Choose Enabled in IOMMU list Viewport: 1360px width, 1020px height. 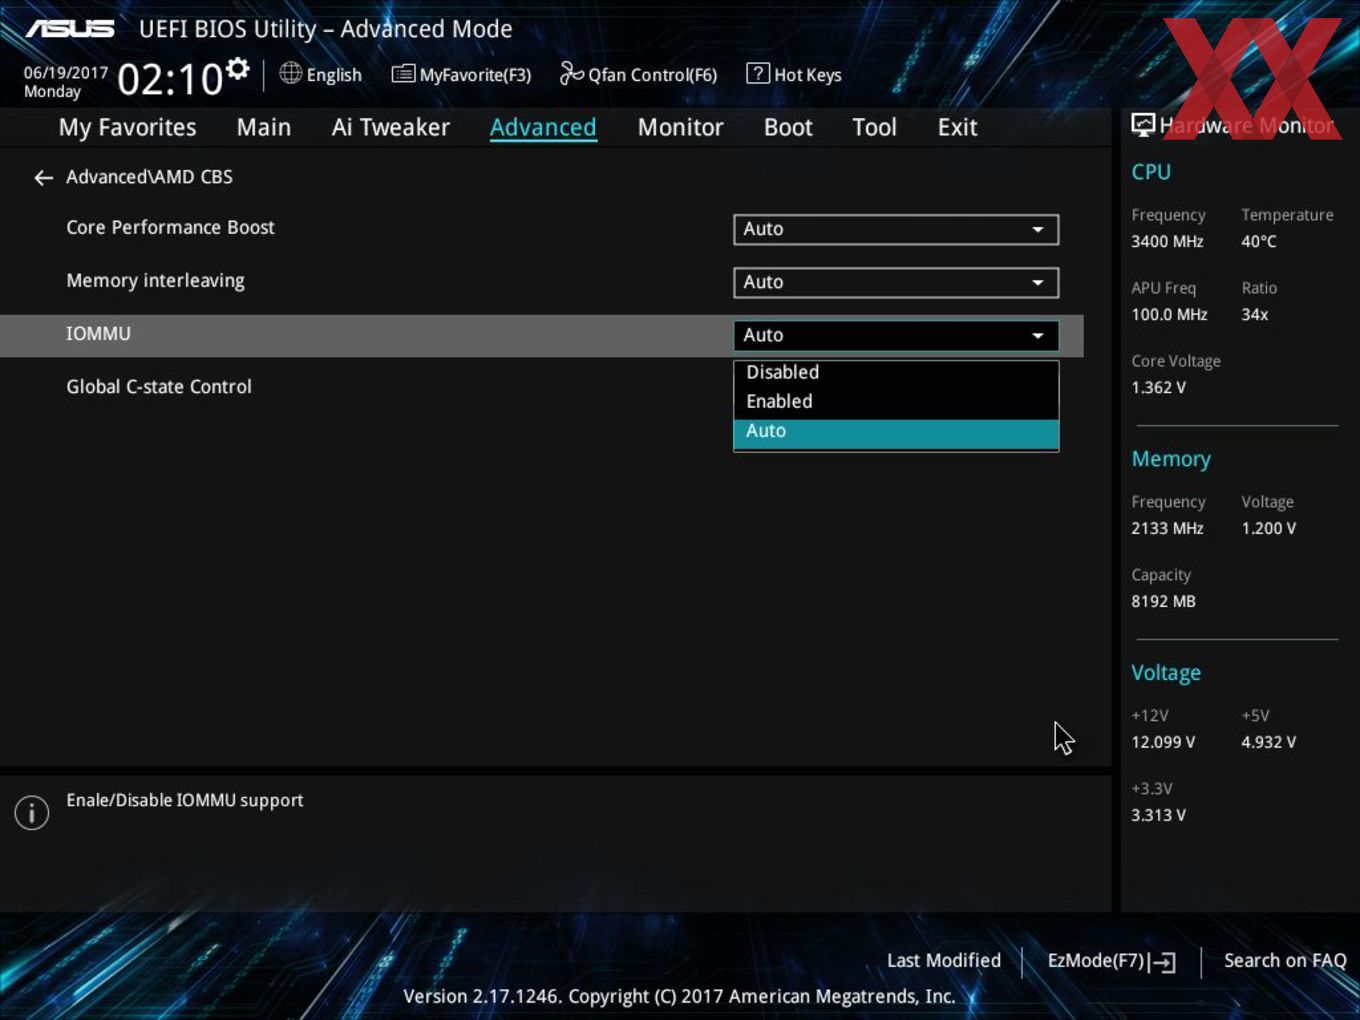tap(896, 401)
